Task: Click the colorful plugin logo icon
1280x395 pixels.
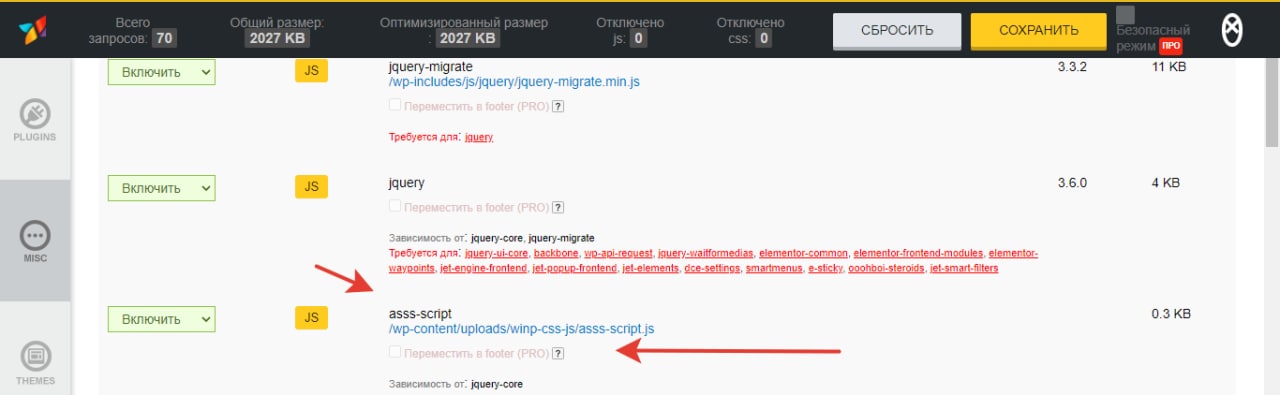Action: (34, 30)
